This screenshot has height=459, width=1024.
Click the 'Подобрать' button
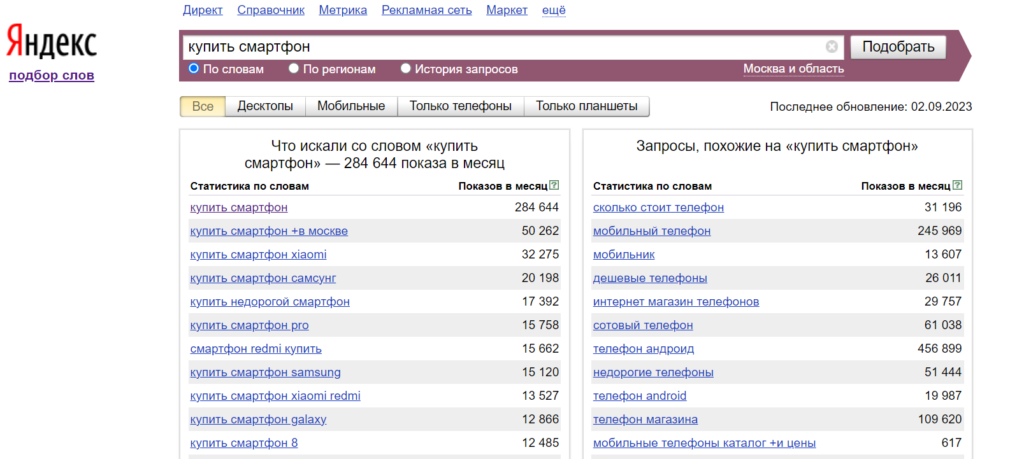pos(898,47)
